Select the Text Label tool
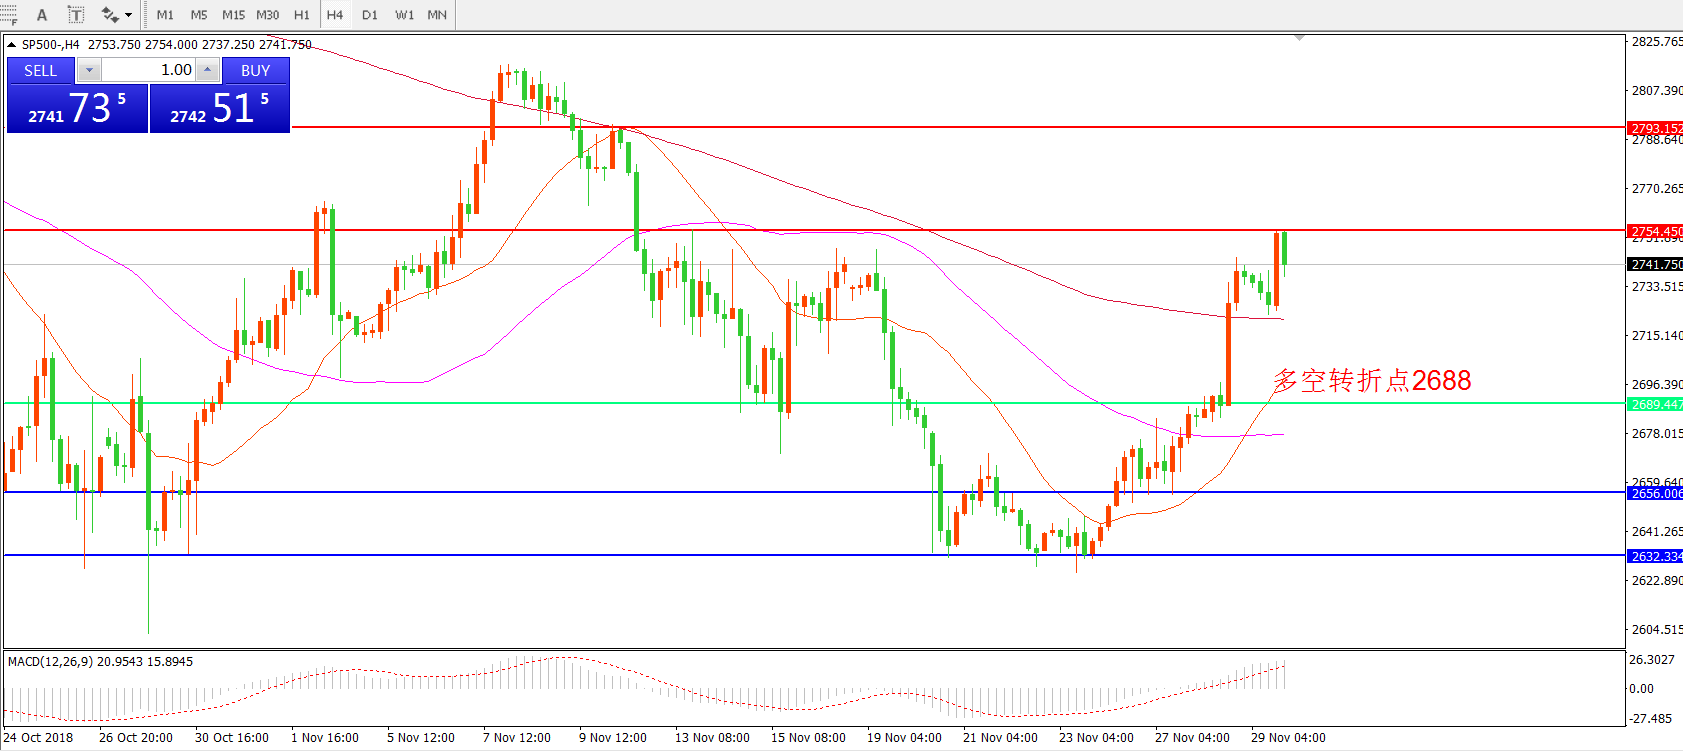The width and height of the screenshot is (1683, 752). 75,15
